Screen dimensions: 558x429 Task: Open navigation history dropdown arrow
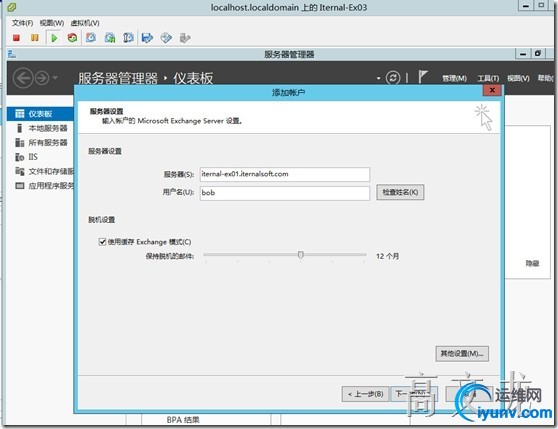click(x=55, y=77)
